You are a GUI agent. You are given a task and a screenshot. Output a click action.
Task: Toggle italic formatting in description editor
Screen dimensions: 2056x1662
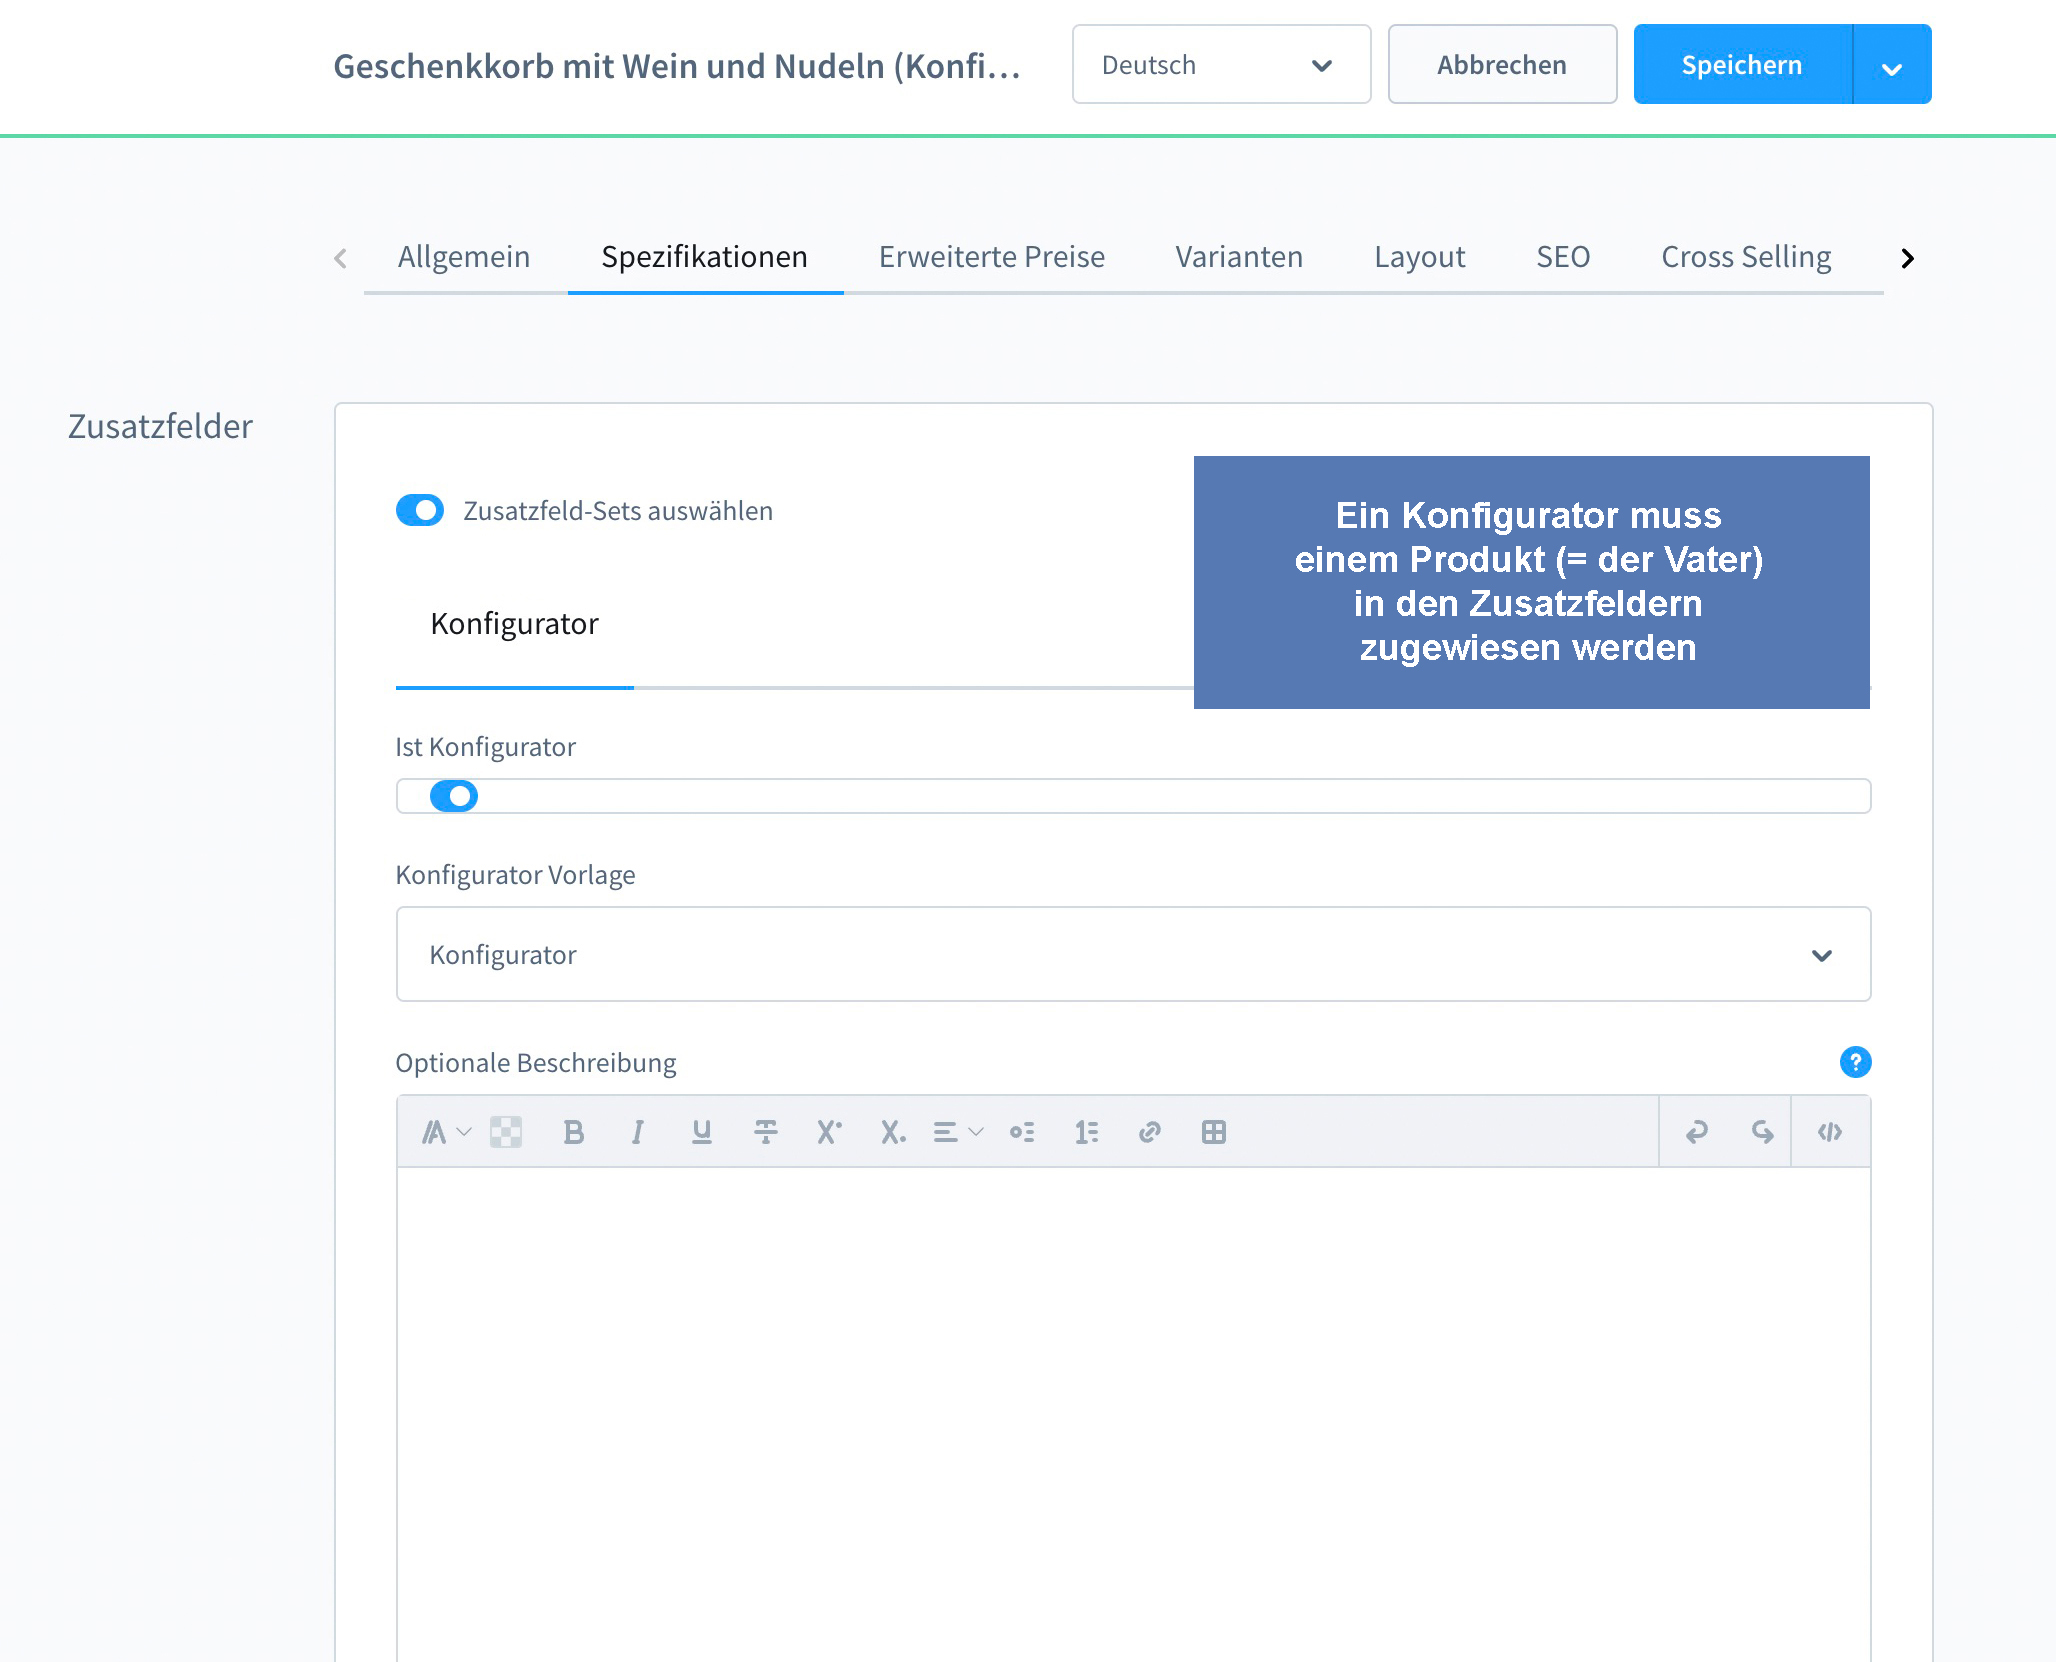[637, 1132]
